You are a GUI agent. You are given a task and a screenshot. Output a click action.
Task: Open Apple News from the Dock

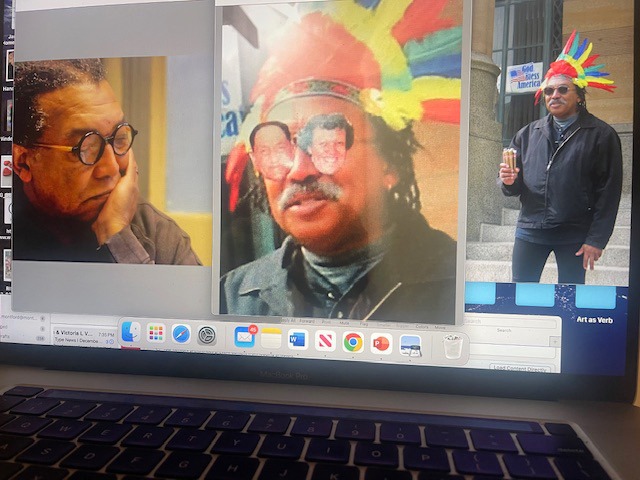click(x=325, y=341)
